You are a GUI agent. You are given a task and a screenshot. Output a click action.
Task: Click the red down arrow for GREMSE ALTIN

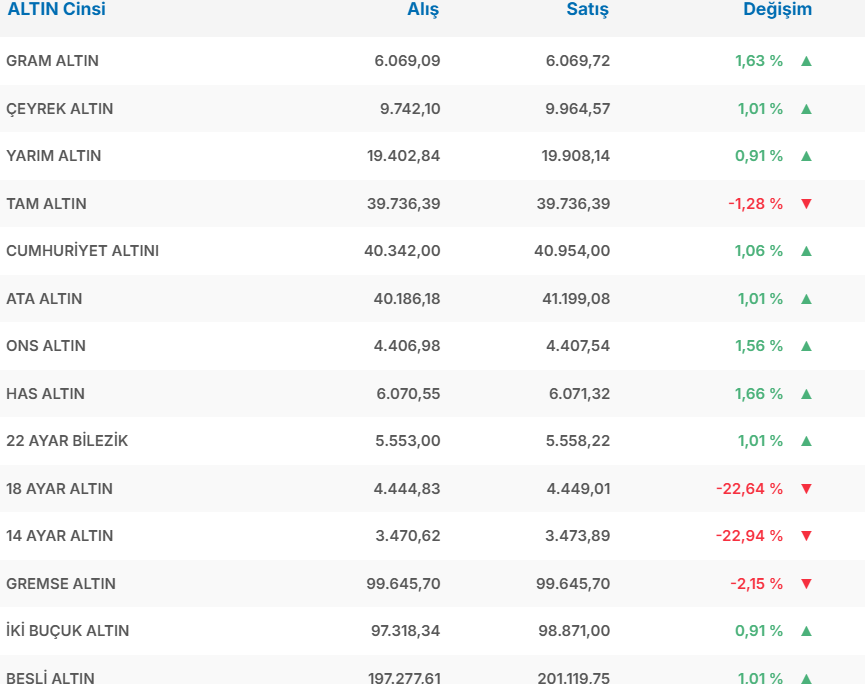(806, 584)
